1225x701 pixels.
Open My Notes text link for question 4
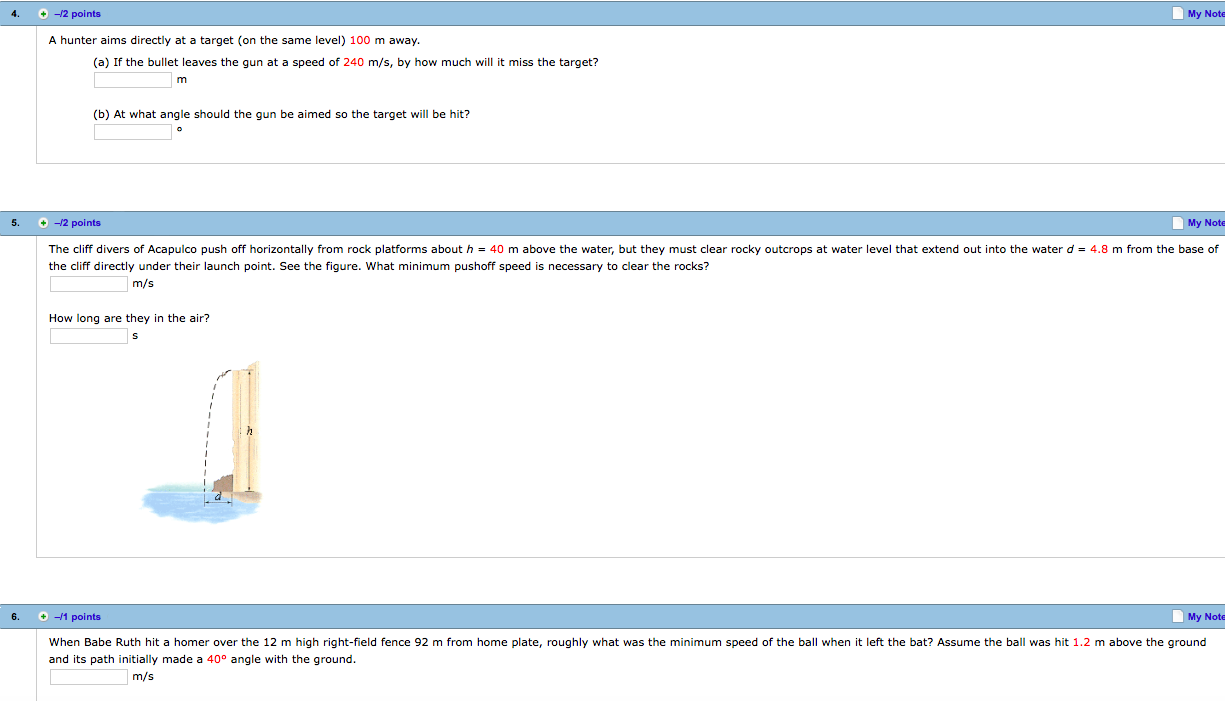tap(1205, 14)
